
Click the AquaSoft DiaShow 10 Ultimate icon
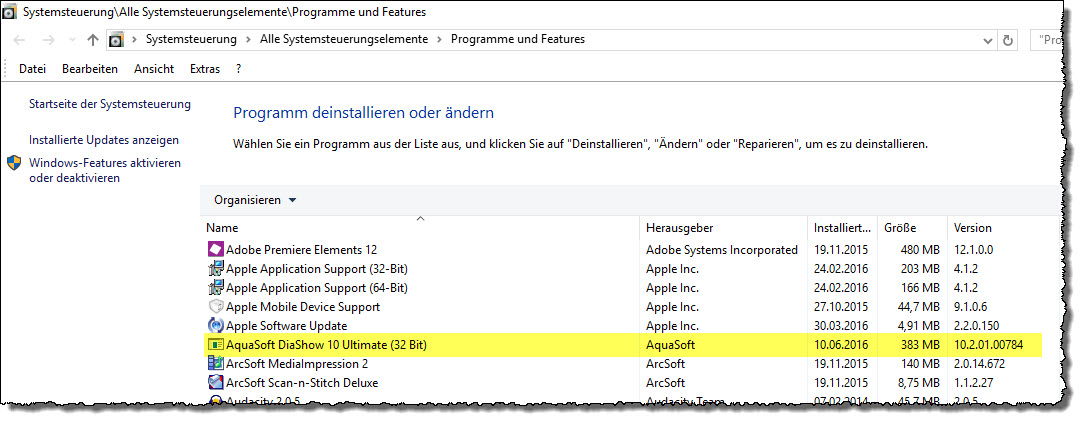click(x=215, y=345)
